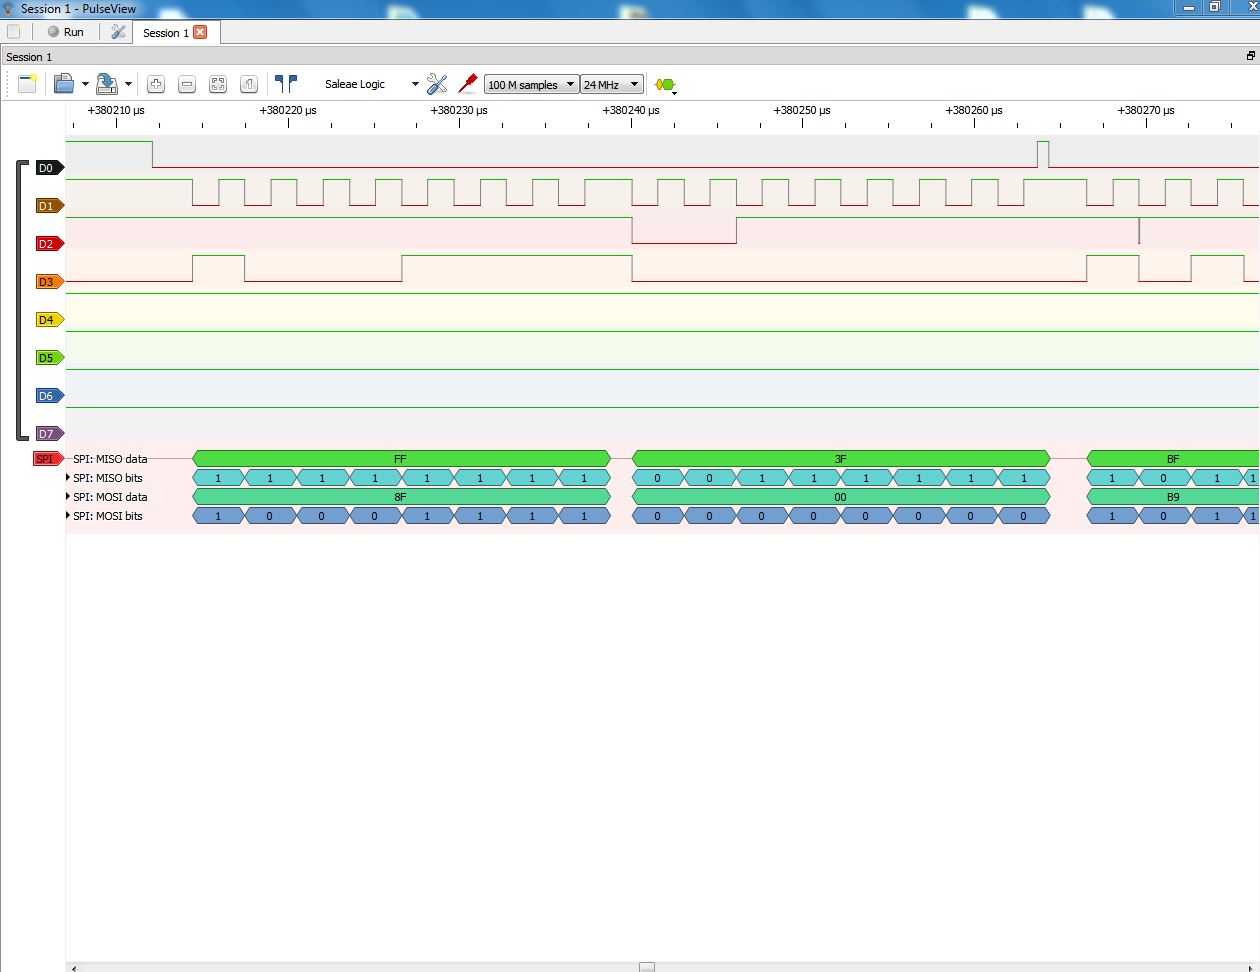
Task: Open the 100 M samples dropdown
Action: pos(531,85)
